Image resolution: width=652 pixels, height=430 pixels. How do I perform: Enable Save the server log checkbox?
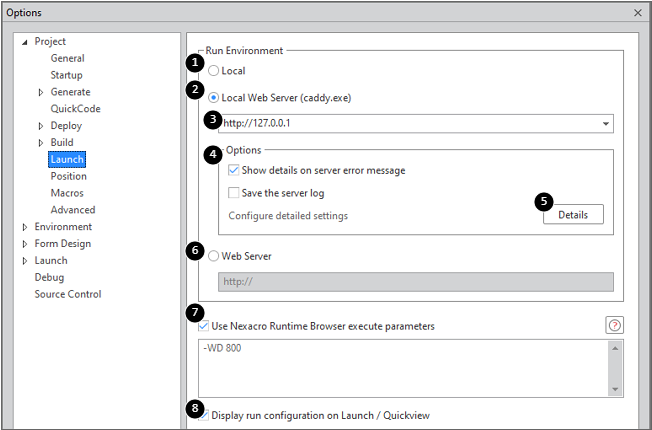tap(234, 193)
